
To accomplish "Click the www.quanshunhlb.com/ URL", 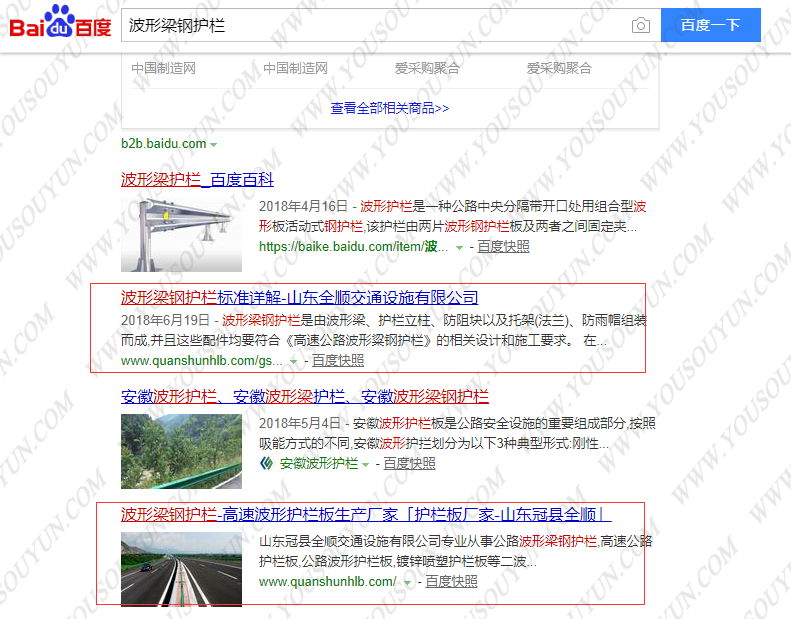I will coord(328,582).
